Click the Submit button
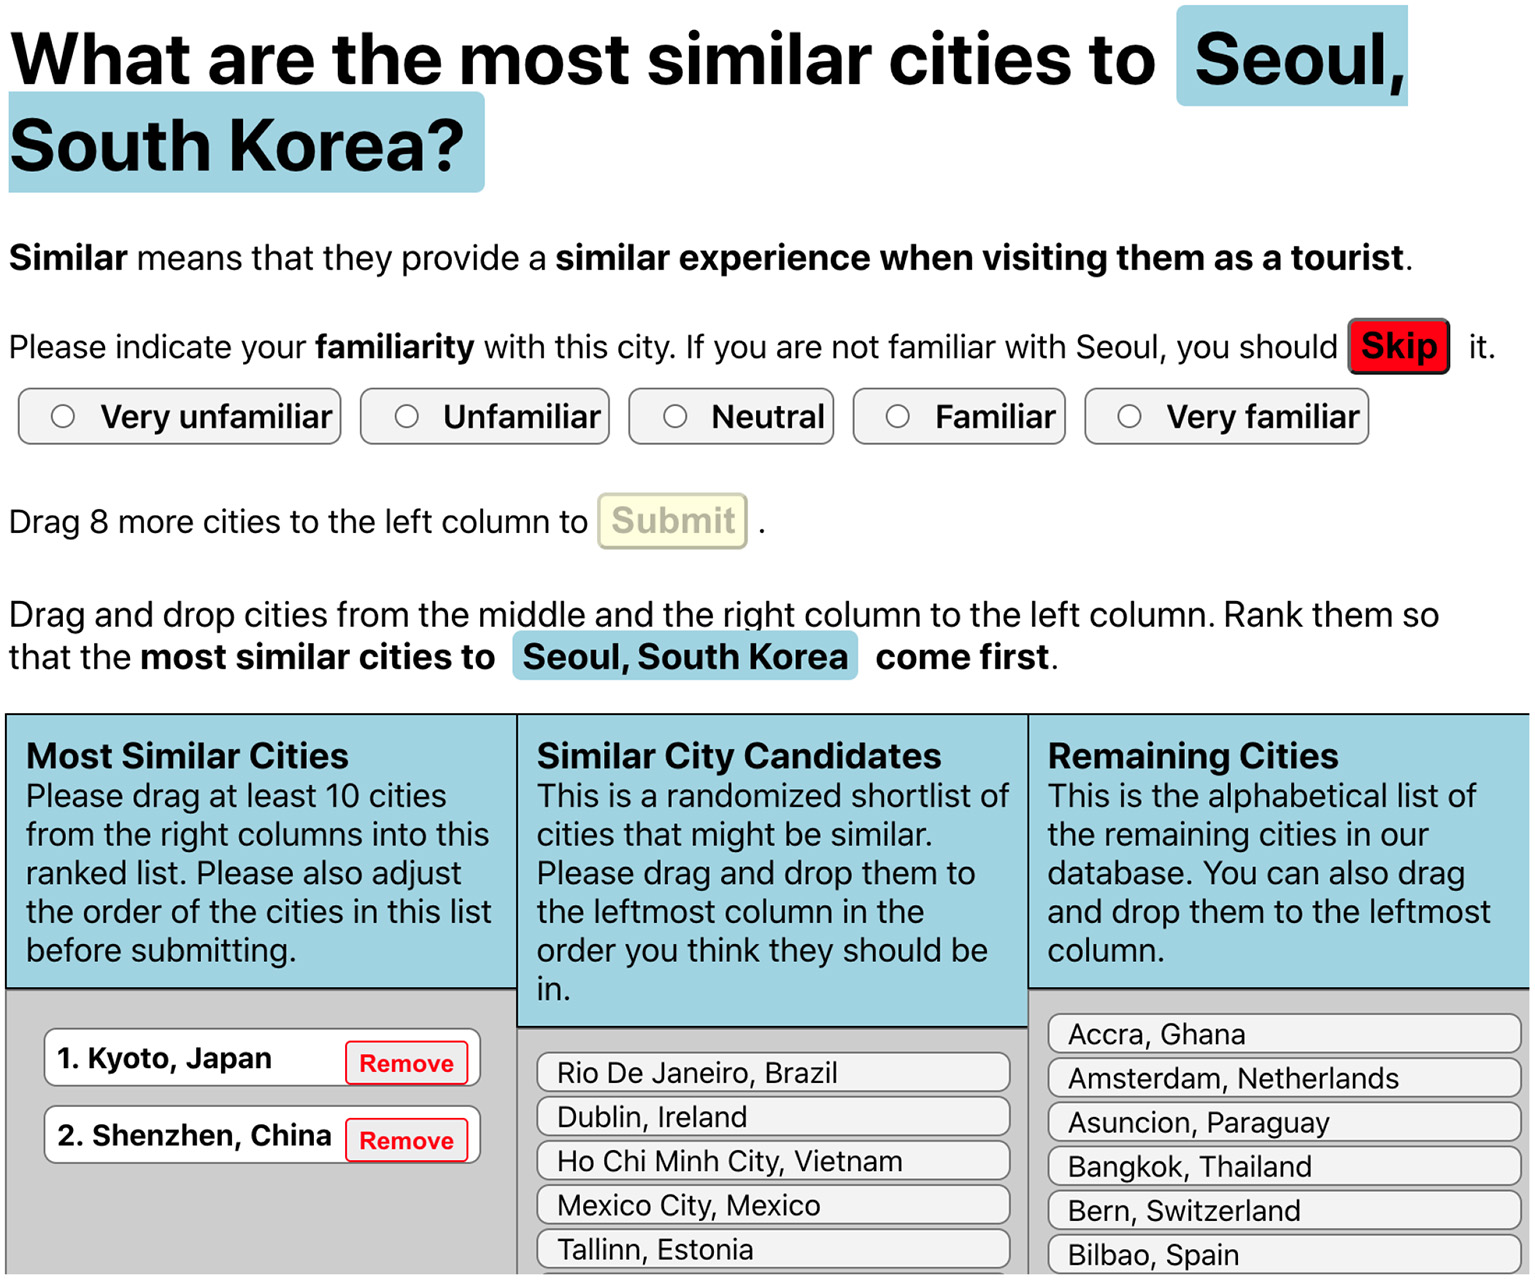The image size is (1535, 1280). pos(672,521)
